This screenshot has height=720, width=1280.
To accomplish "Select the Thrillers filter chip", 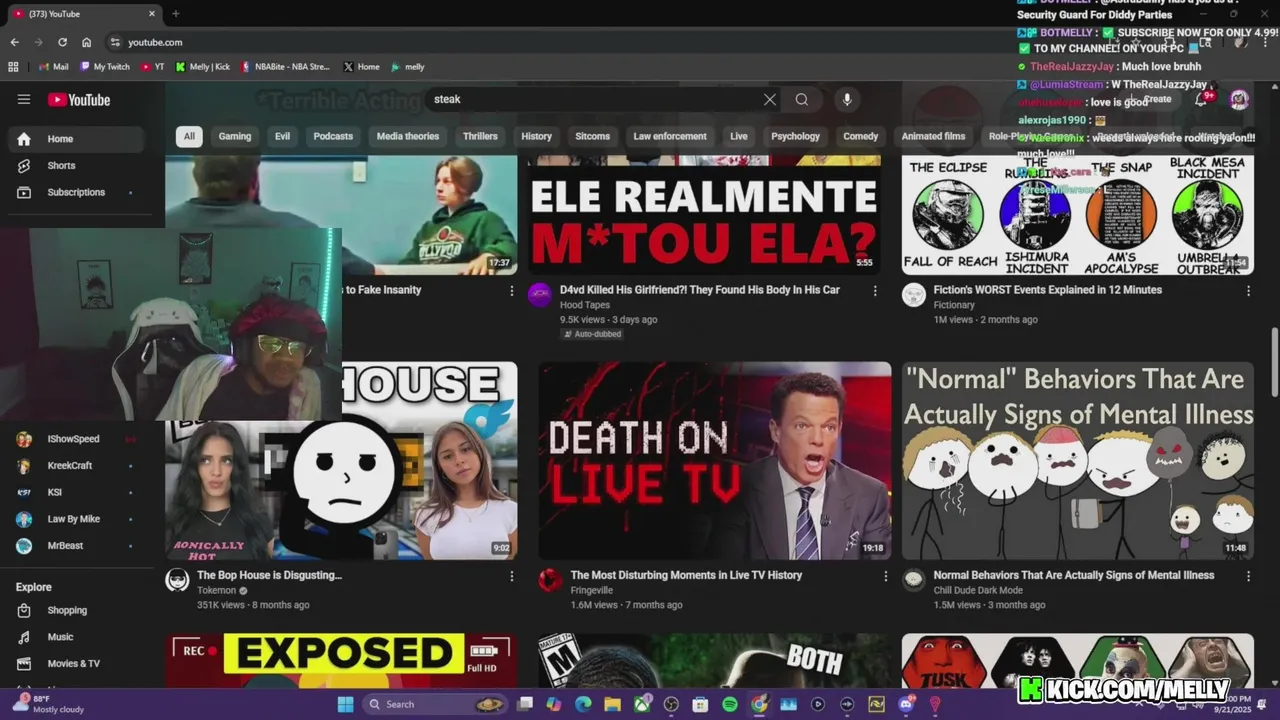I will click(480, 136).
